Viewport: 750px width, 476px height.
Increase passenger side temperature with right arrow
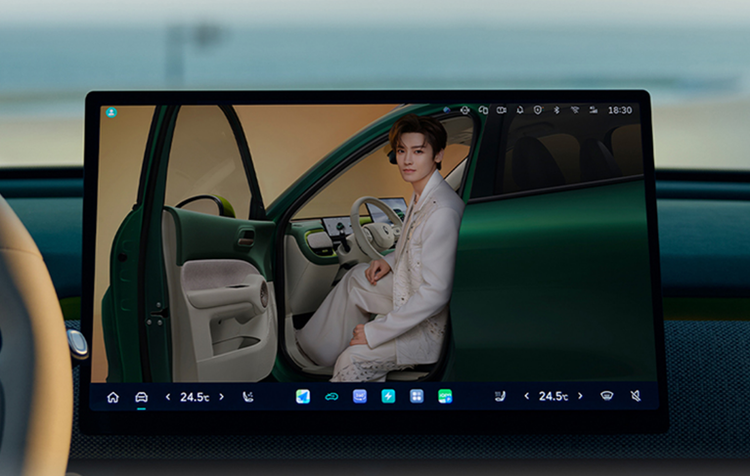[x=580, y=397]
